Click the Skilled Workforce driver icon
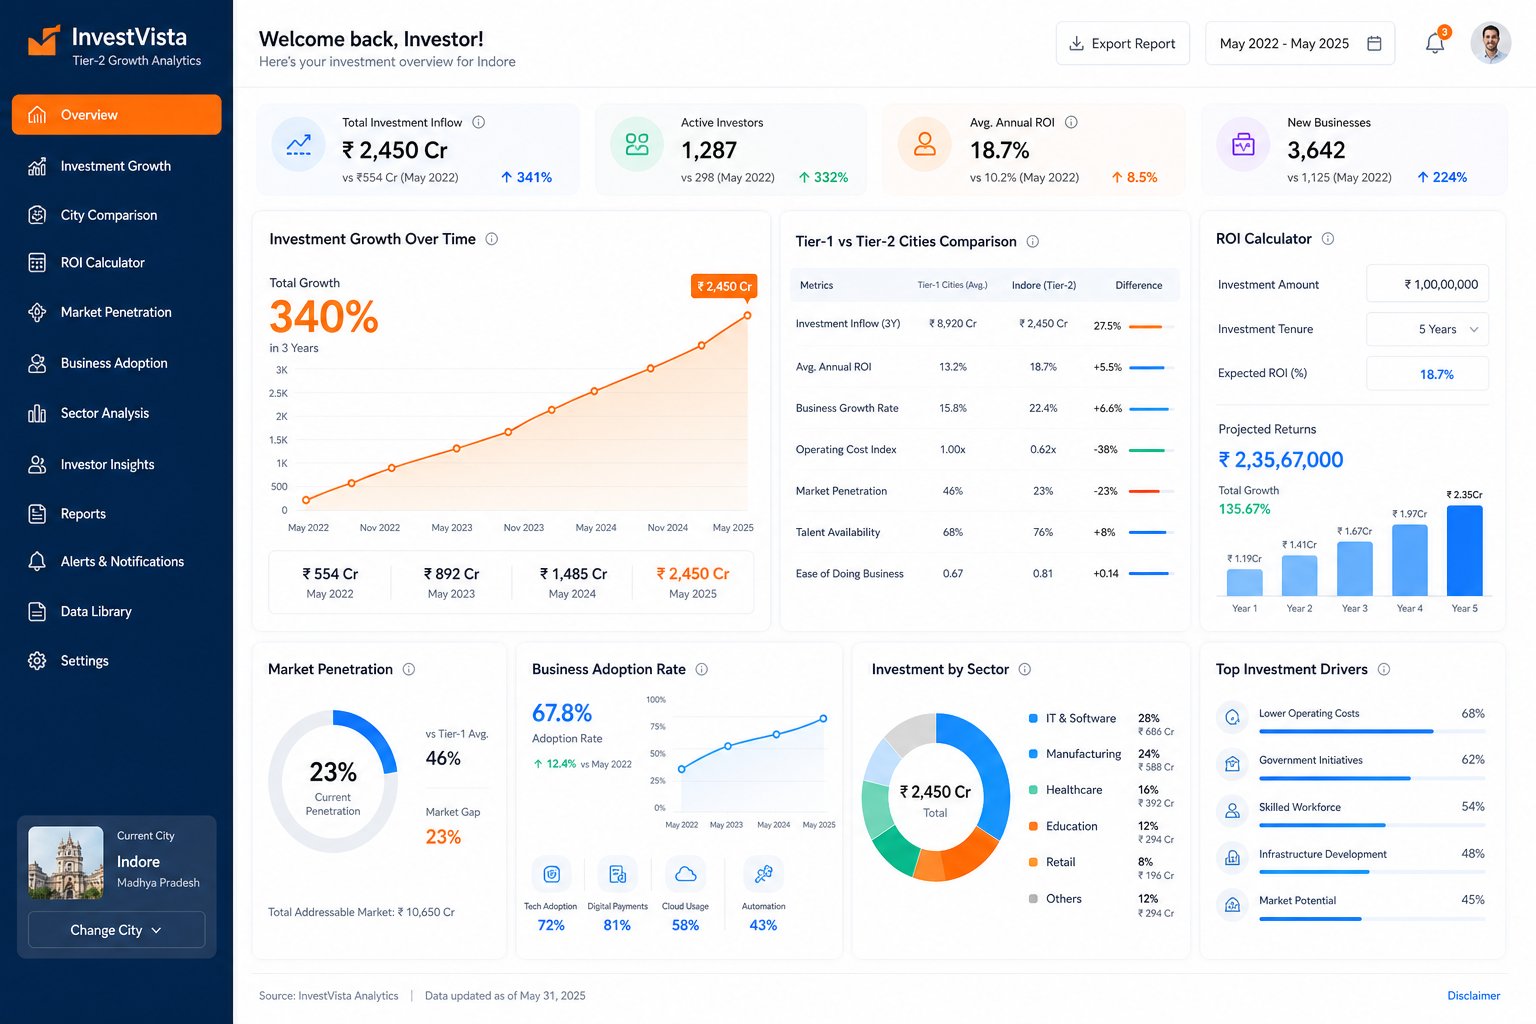The image size is (1536, 1024). tap(1232, 810)
